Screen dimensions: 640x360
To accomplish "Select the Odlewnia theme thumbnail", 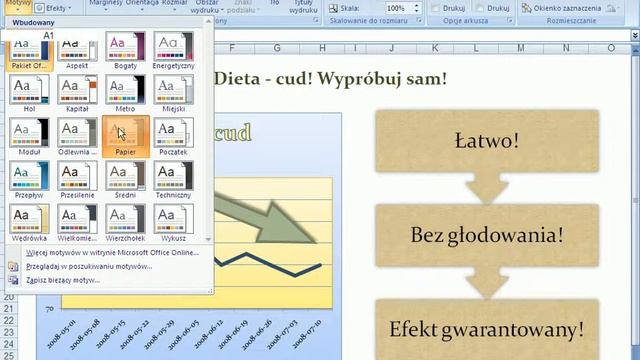I will 77,137.
